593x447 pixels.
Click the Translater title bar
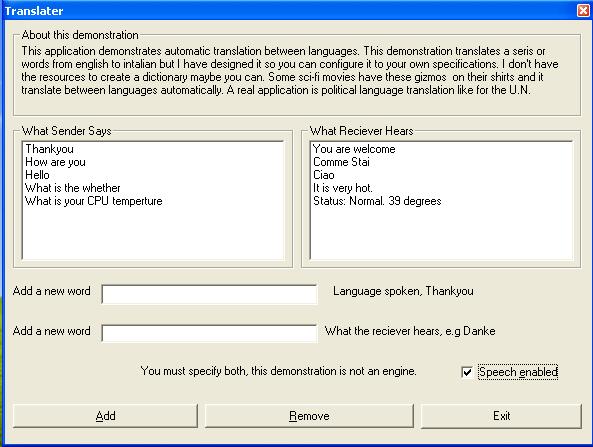pos(287,10)
